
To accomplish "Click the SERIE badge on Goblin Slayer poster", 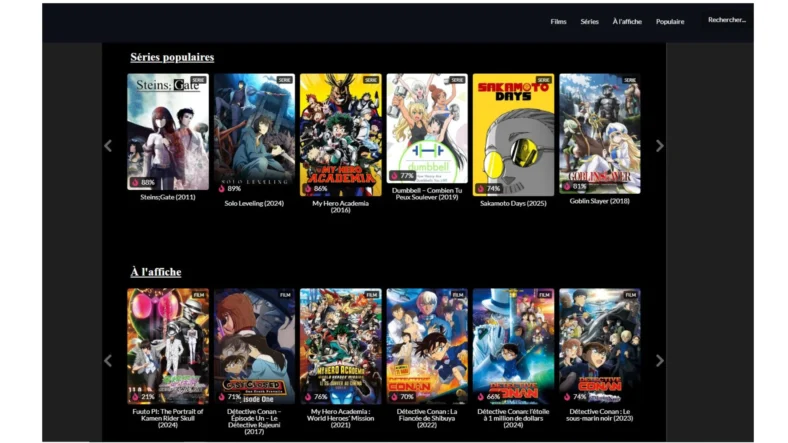I will tap(629, 80).
